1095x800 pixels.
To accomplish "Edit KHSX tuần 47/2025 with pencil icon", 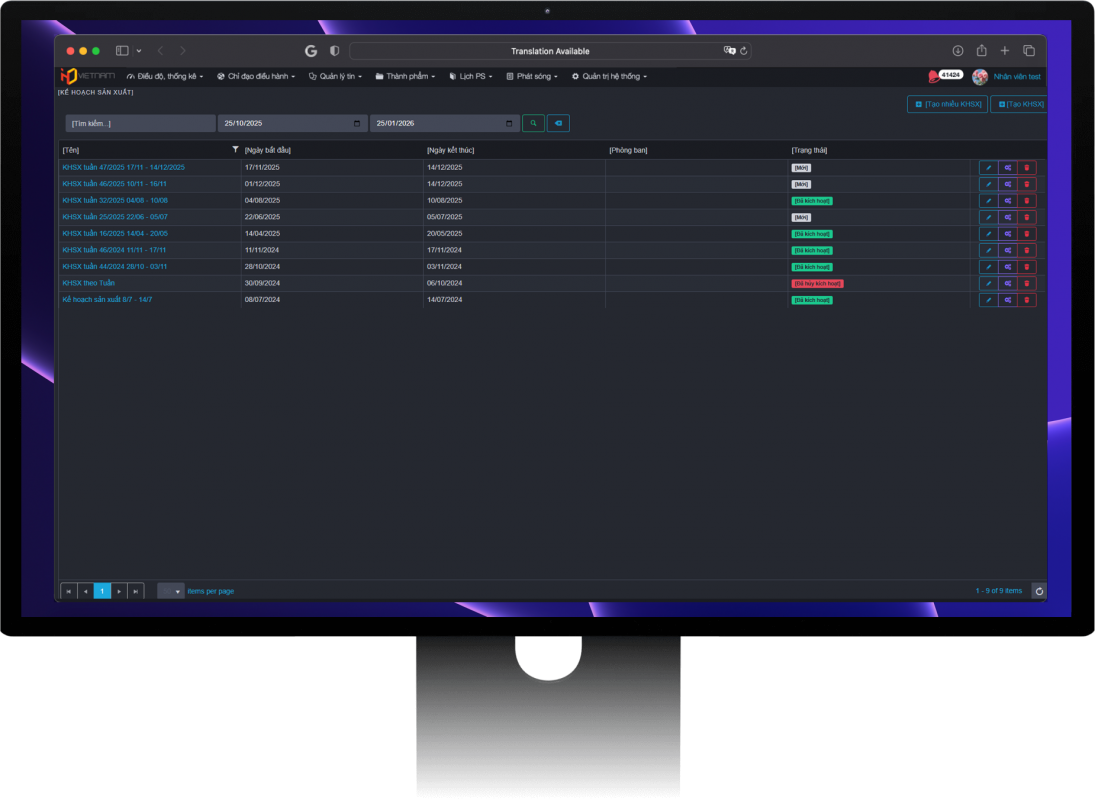I will click(x=988, y=168).
